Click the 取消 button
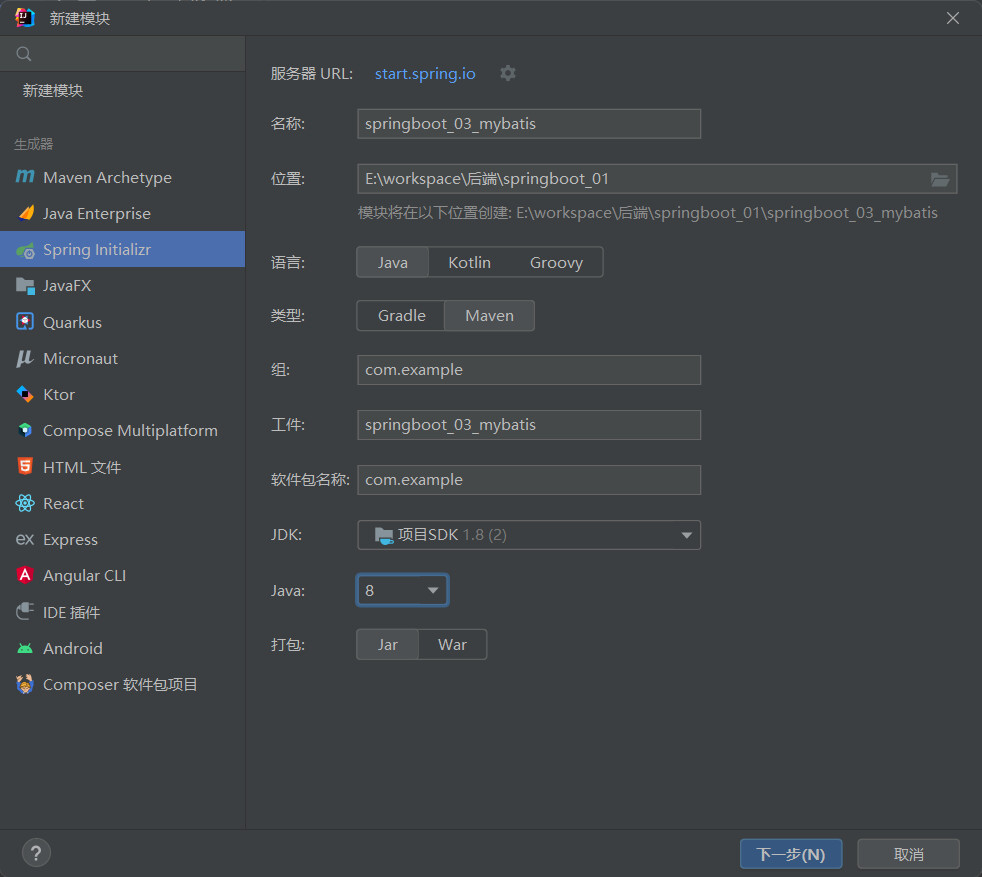Screen dimensions: 982x877 [908, 854]
